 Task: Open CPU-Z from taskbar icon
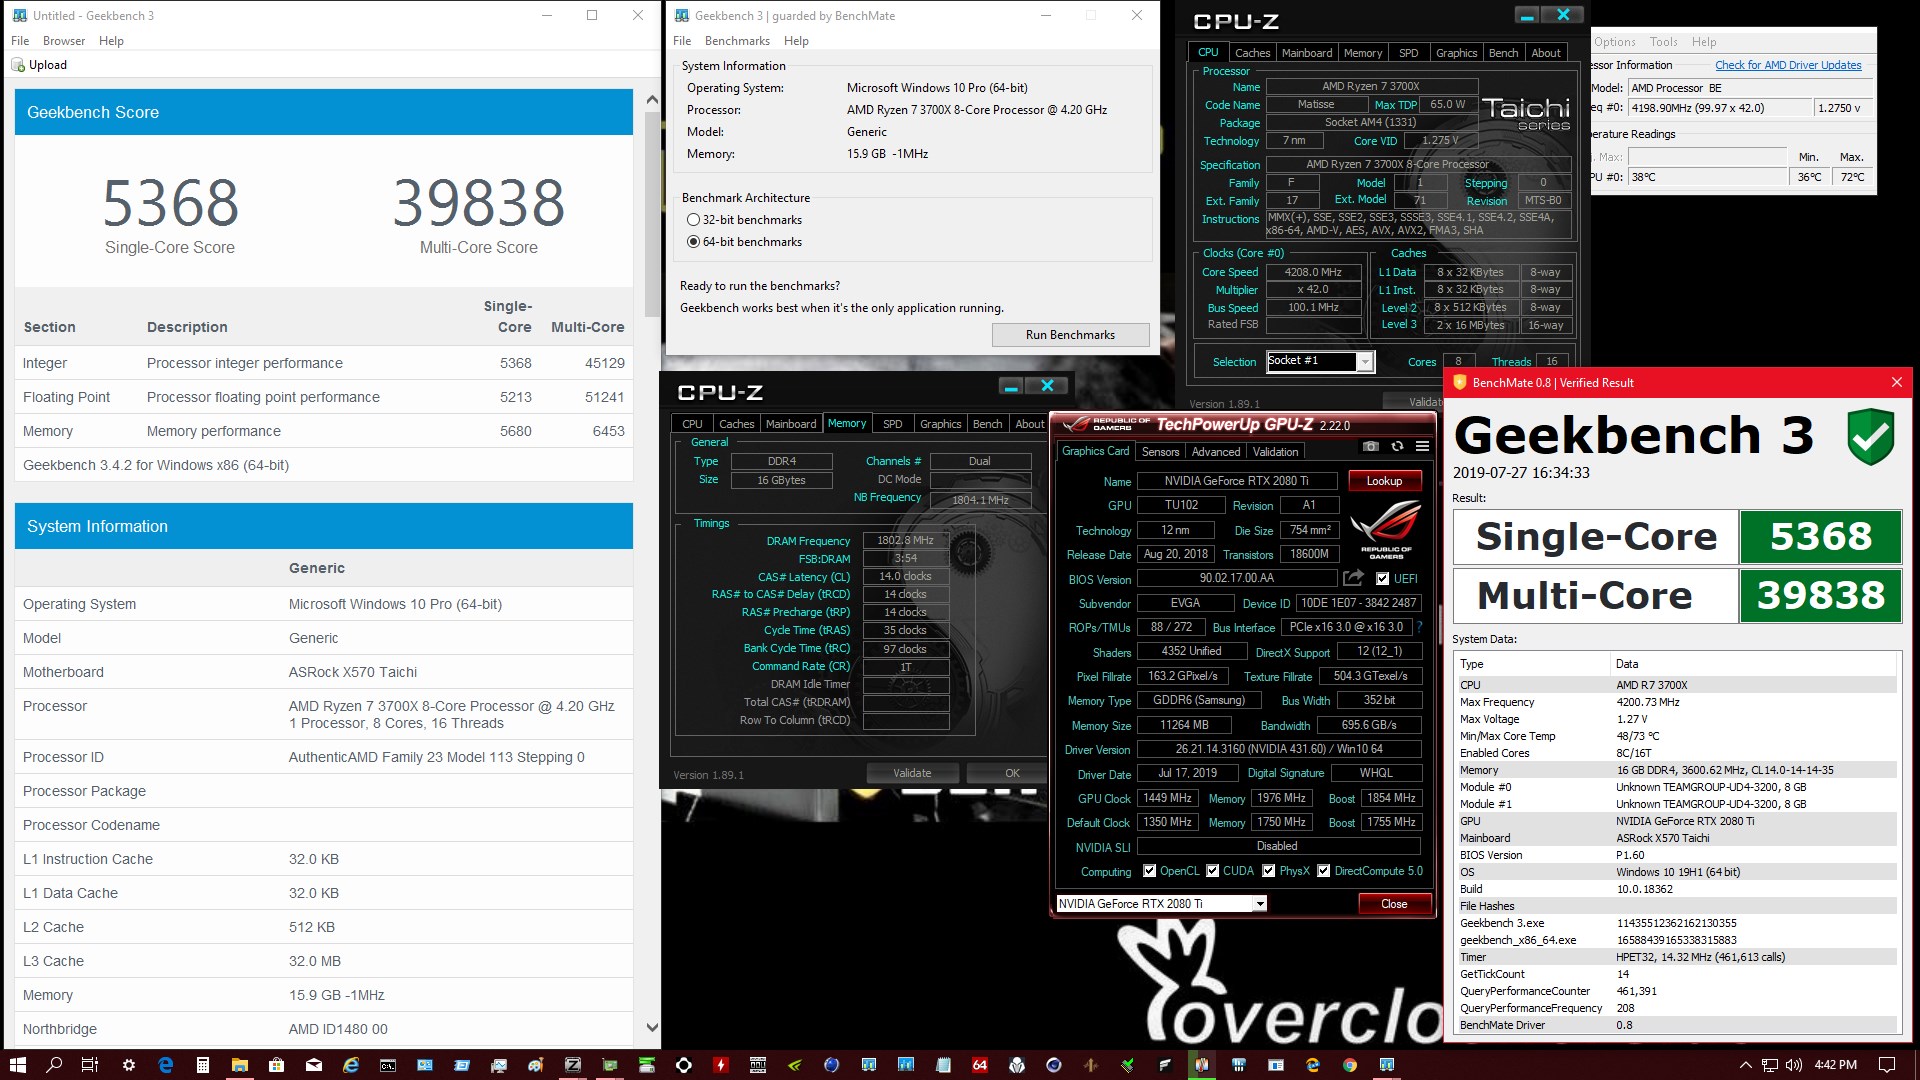[x=573, y=1065]
